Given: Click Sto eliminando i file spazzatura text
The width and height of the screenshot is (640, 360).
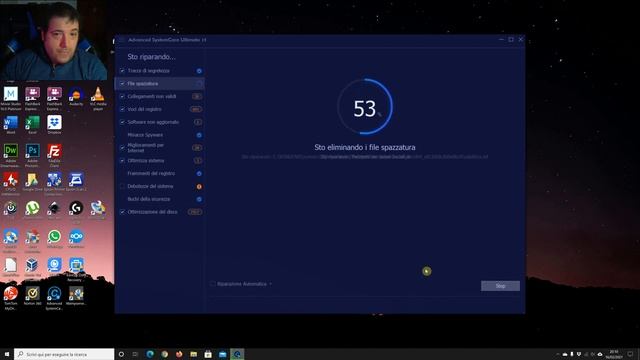Looking at the screenshot, I should (365, 147).
